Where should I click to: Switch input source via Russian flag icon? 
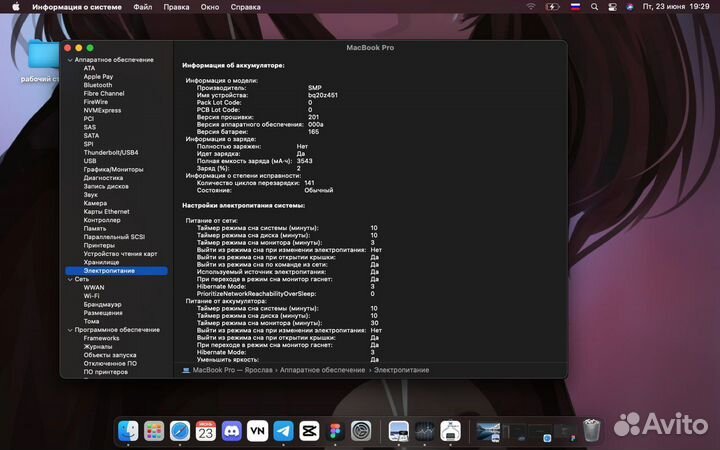575,7
